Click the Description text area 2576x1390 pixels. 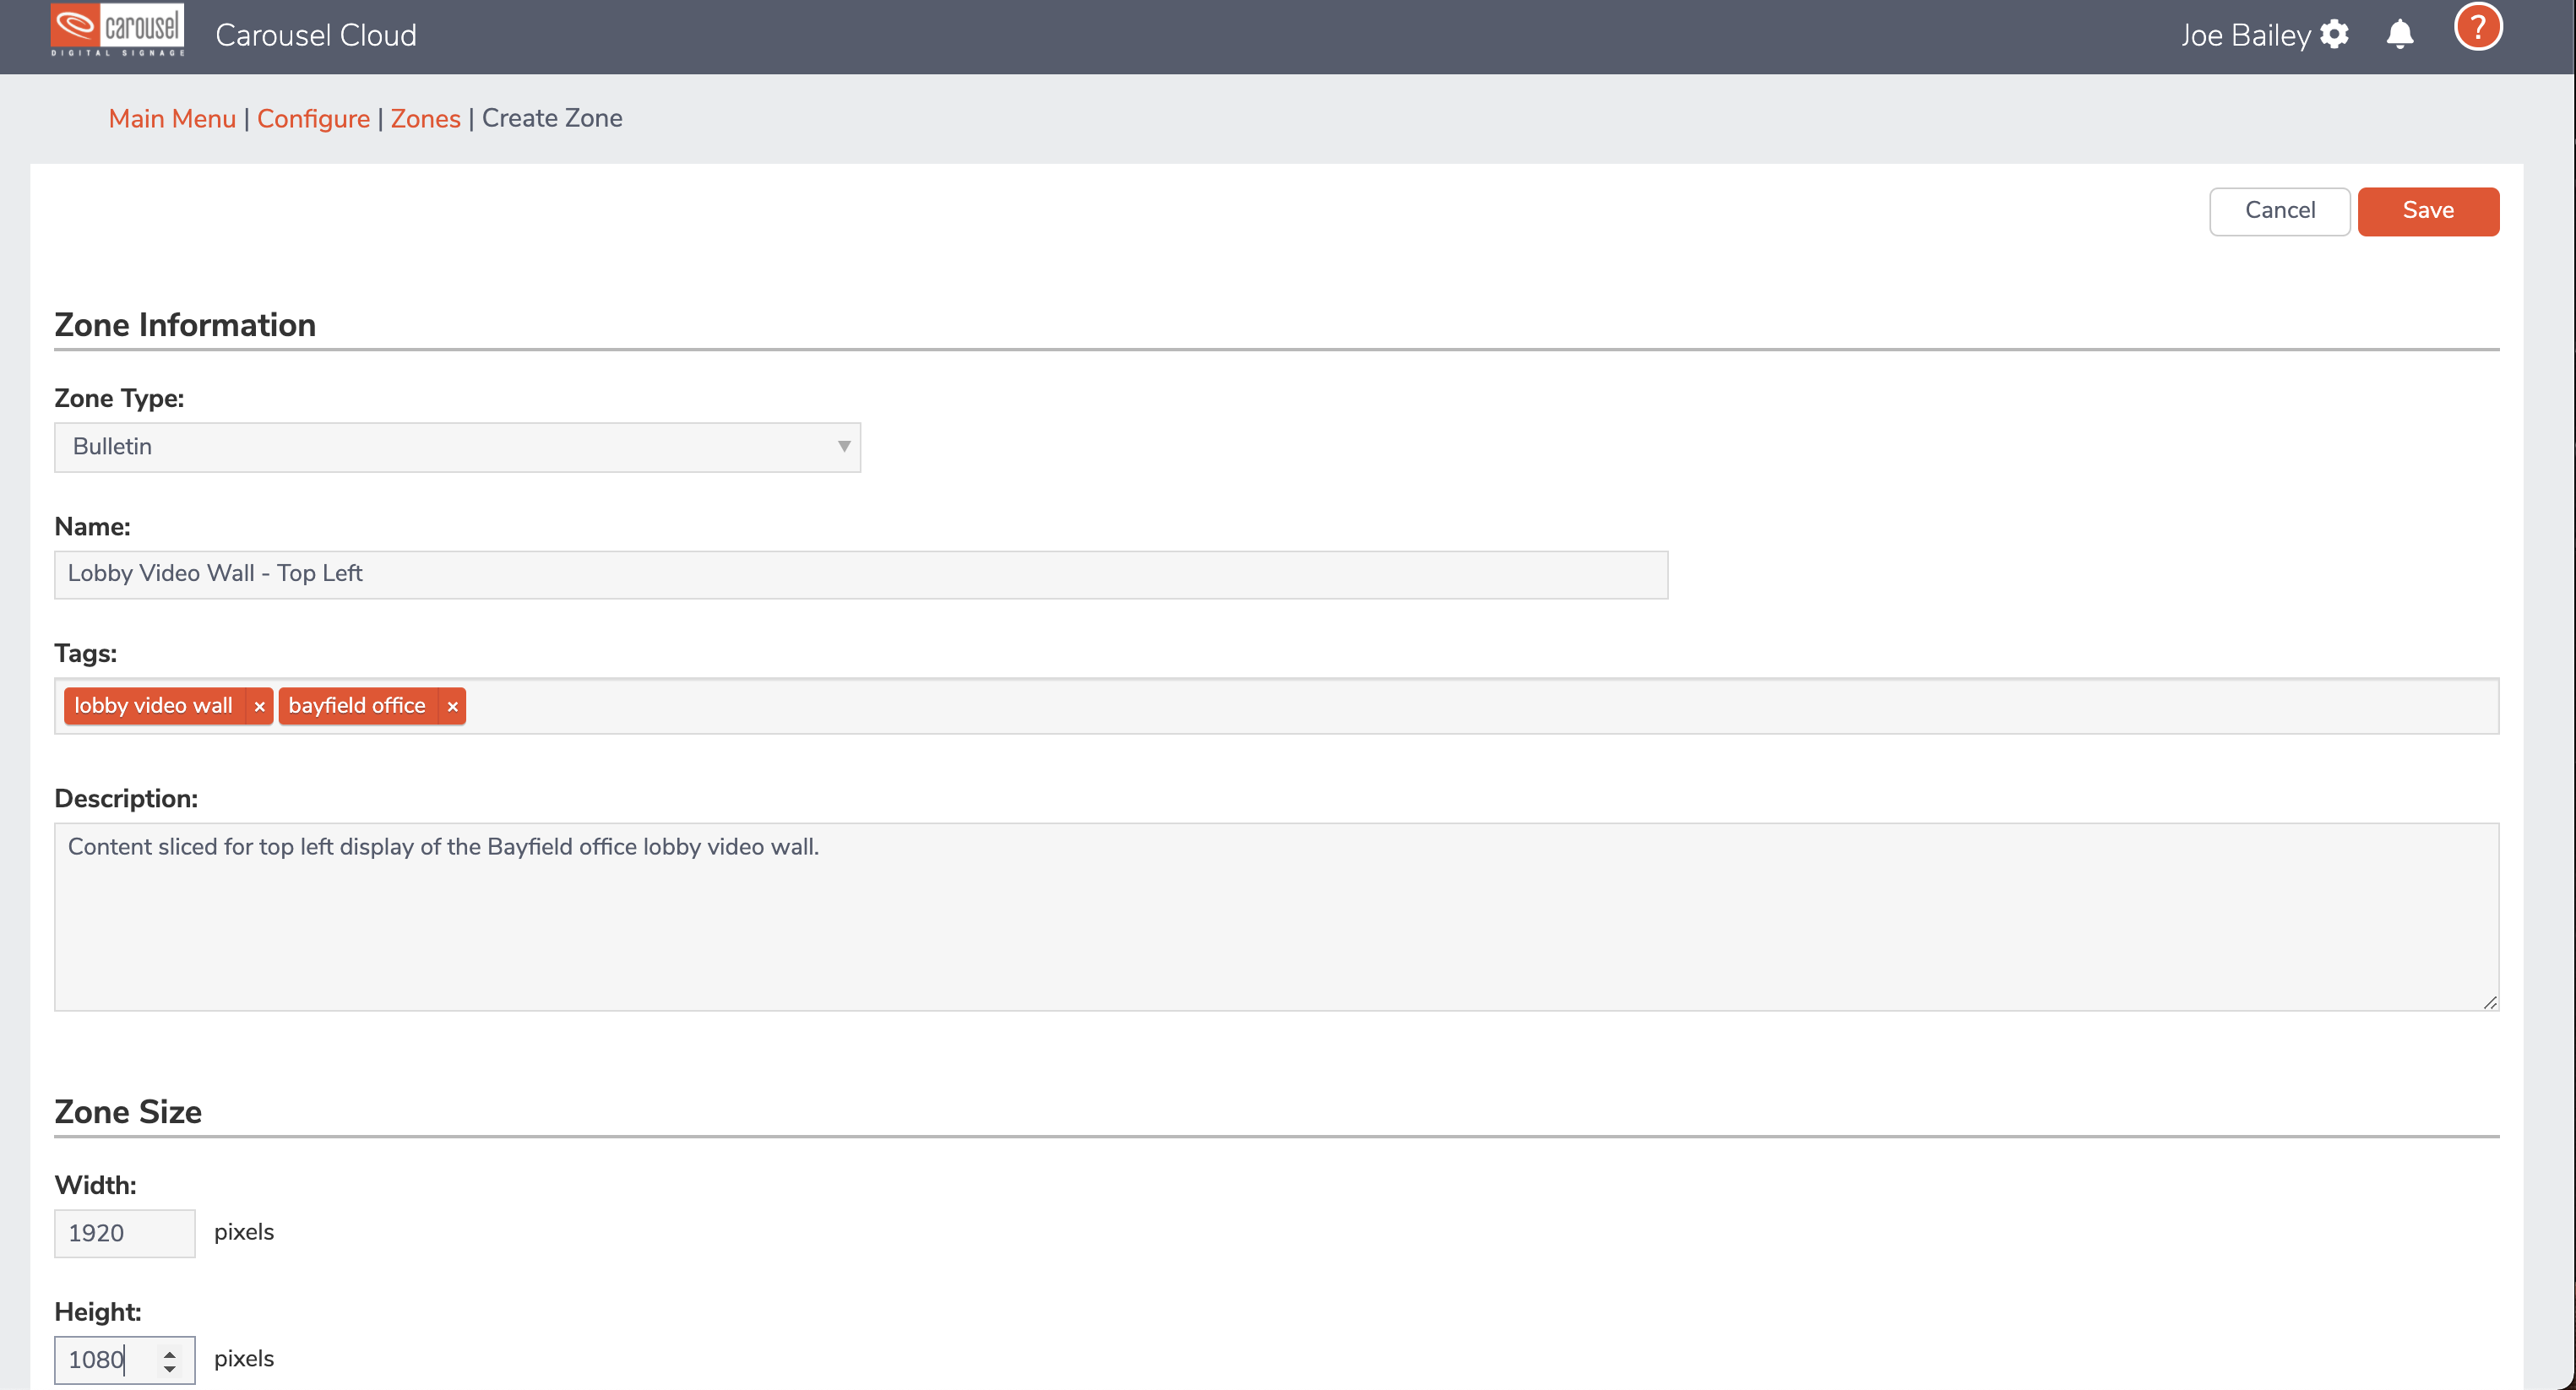[x=1277, y=917]
